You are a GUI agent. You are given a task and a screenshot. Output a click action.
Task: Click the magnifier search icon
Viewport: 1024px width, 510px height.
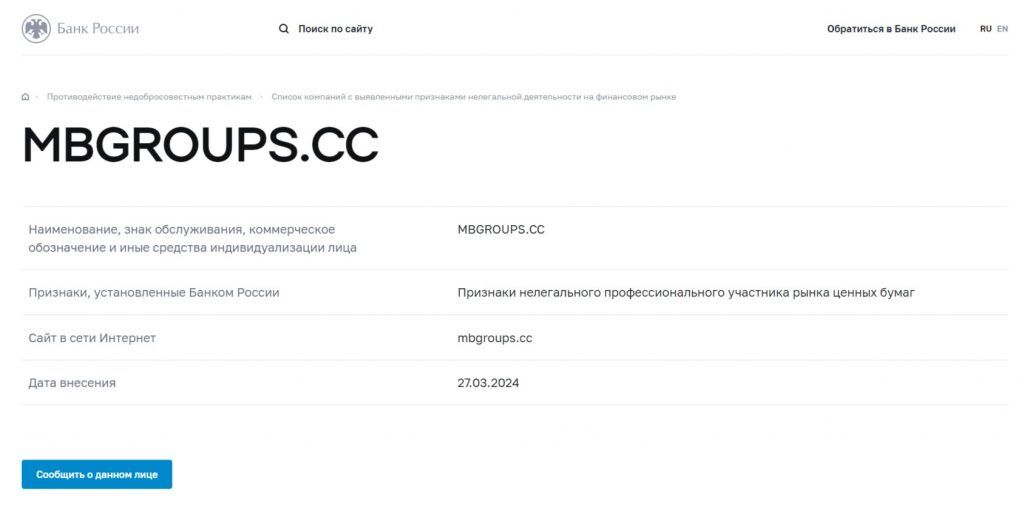tap(283, 29)
